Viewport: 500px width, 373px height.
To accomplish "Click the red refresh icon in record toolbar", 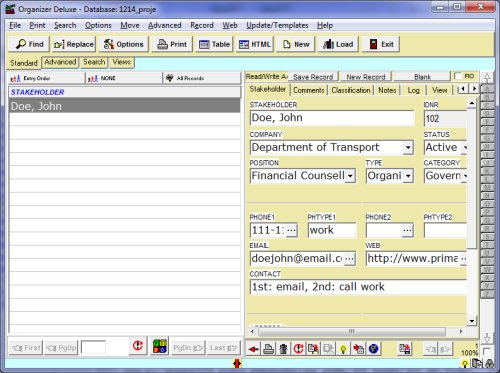I will 298,349.
